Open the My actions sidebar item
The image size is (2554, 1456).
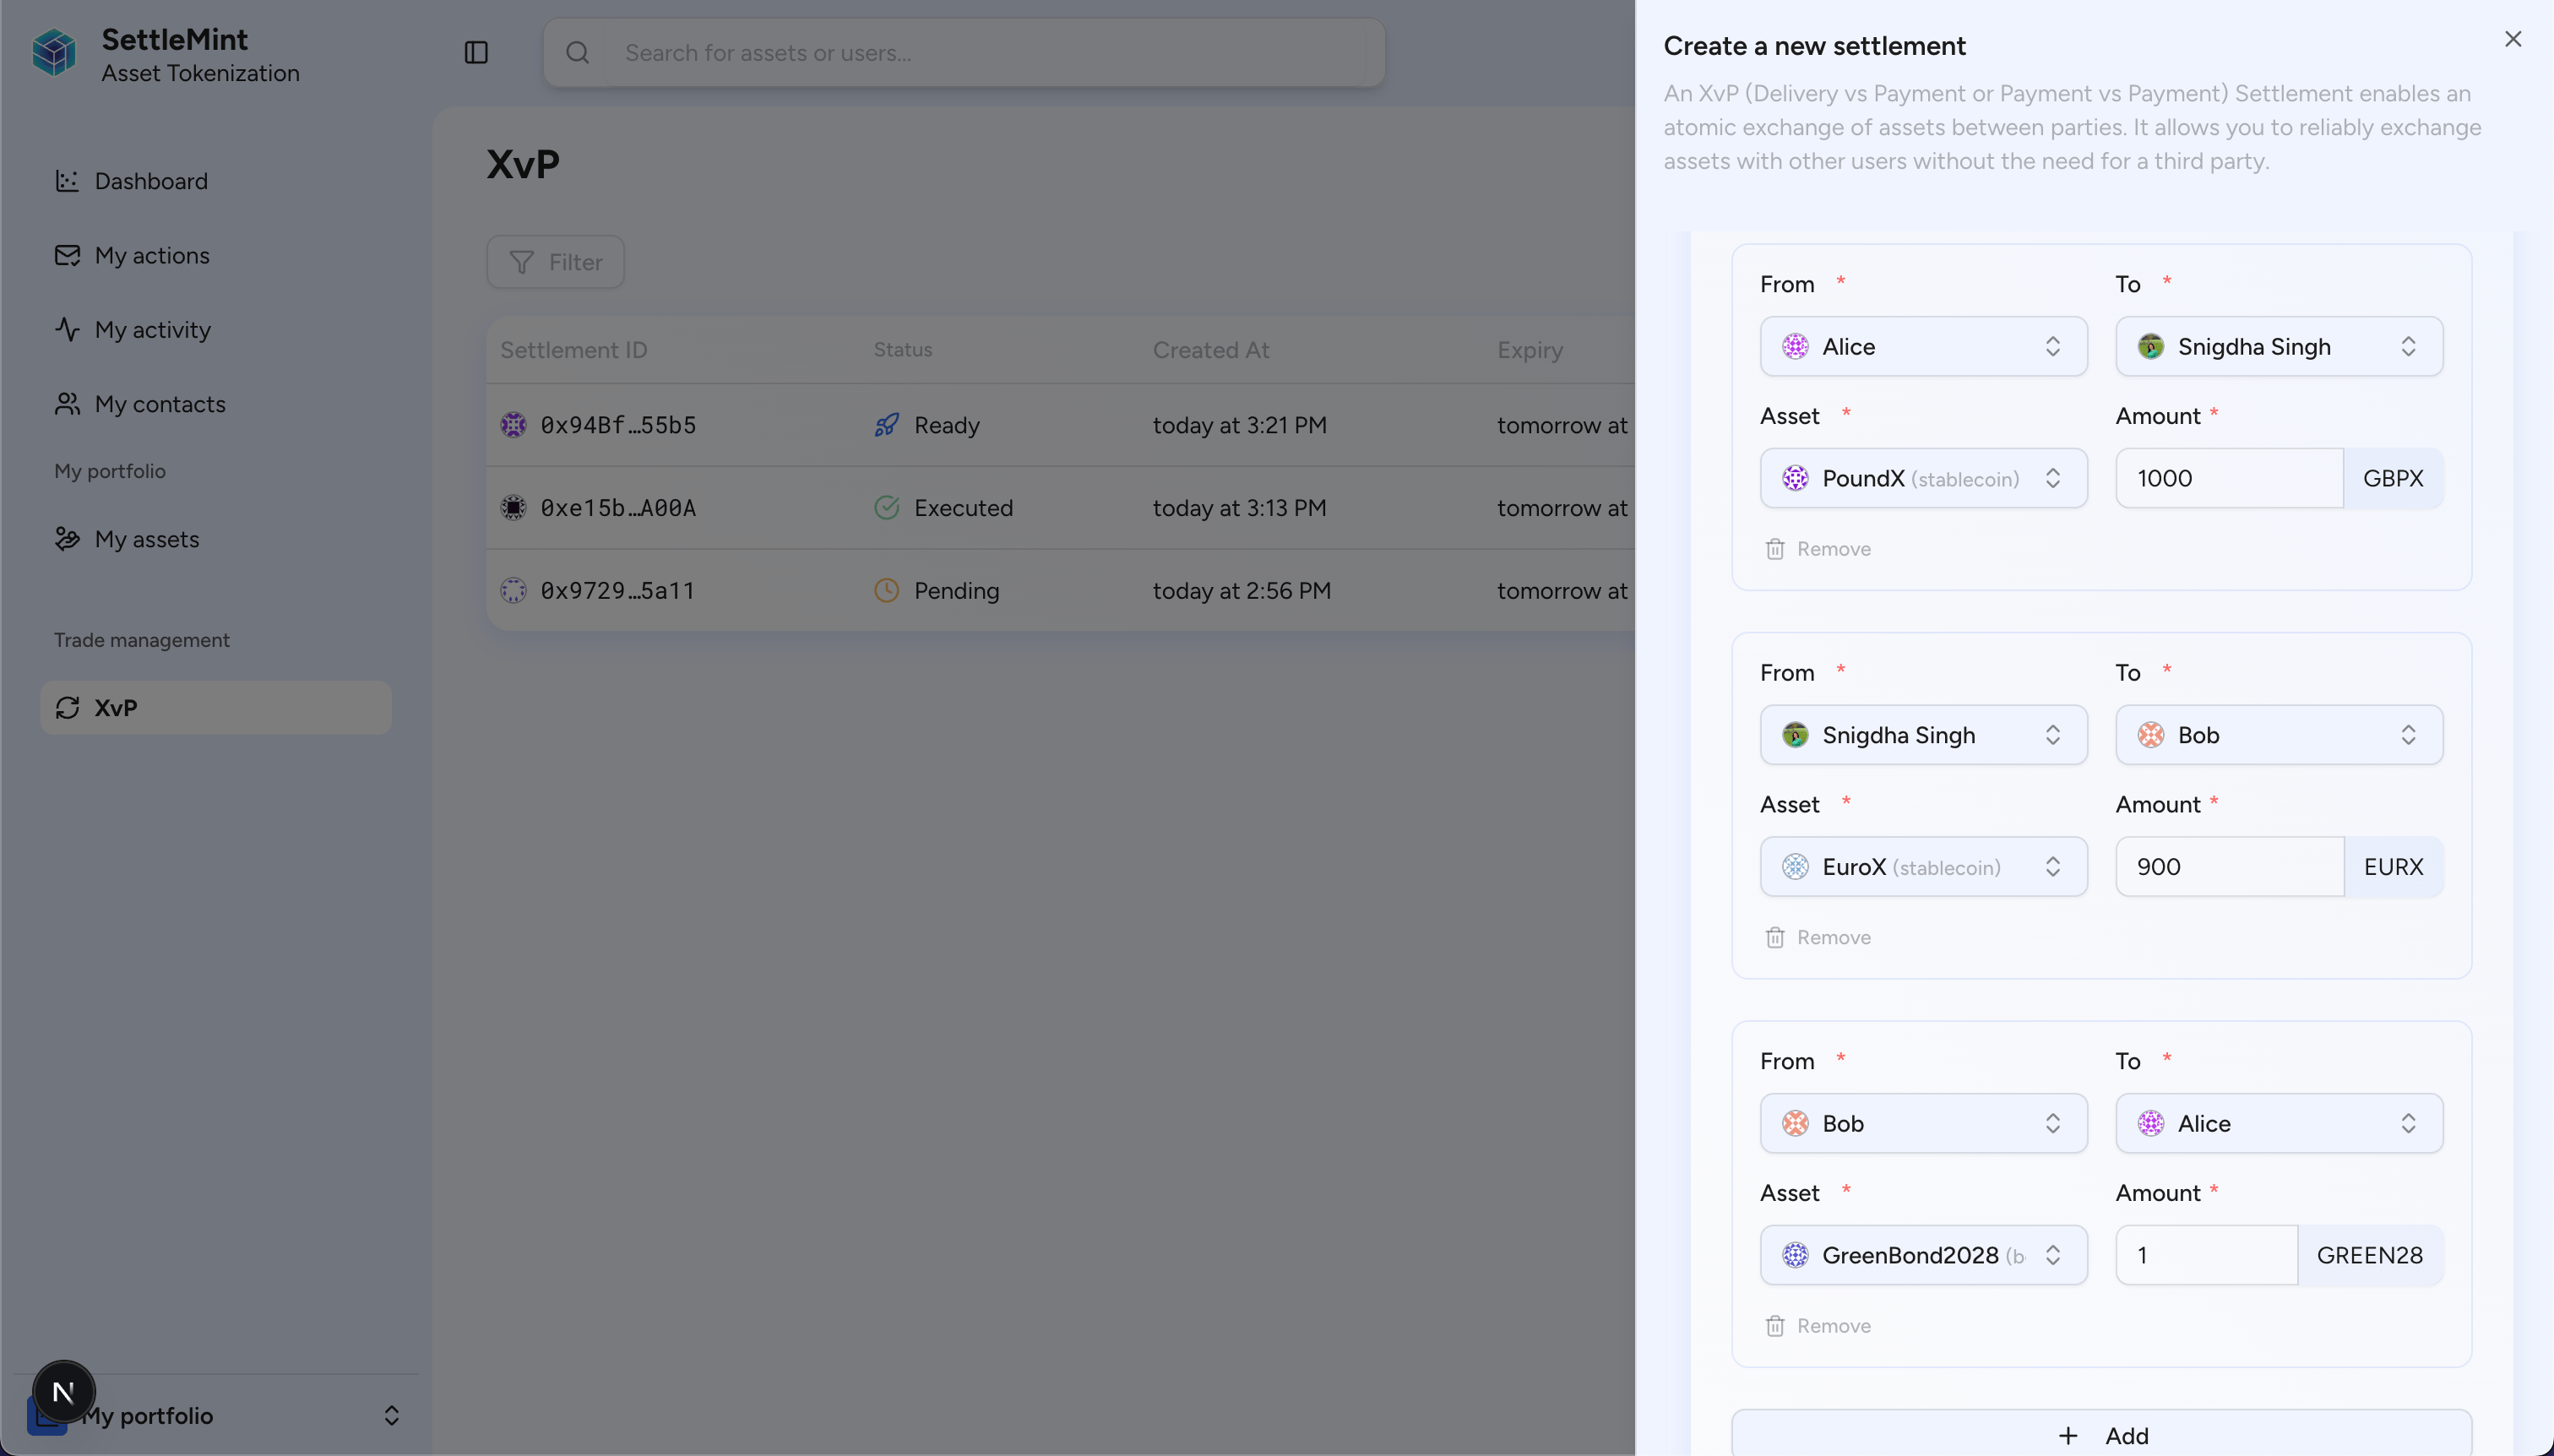(152, 256)
